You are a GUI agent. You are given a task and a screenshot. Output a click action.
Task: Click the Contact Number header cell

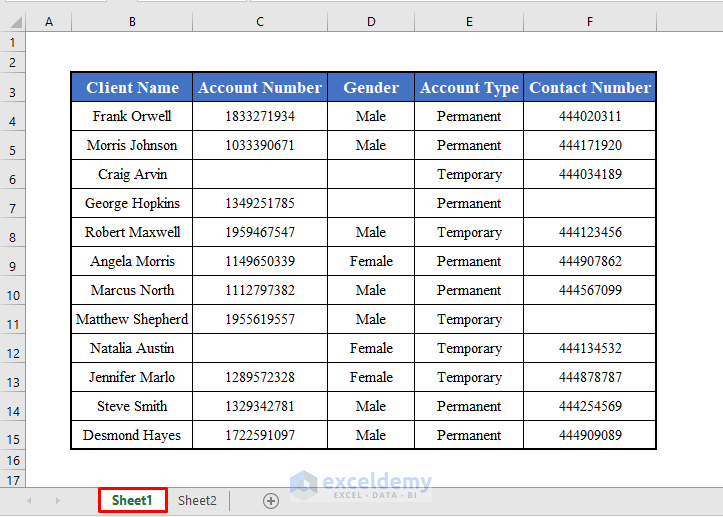(x=590, y=88)
